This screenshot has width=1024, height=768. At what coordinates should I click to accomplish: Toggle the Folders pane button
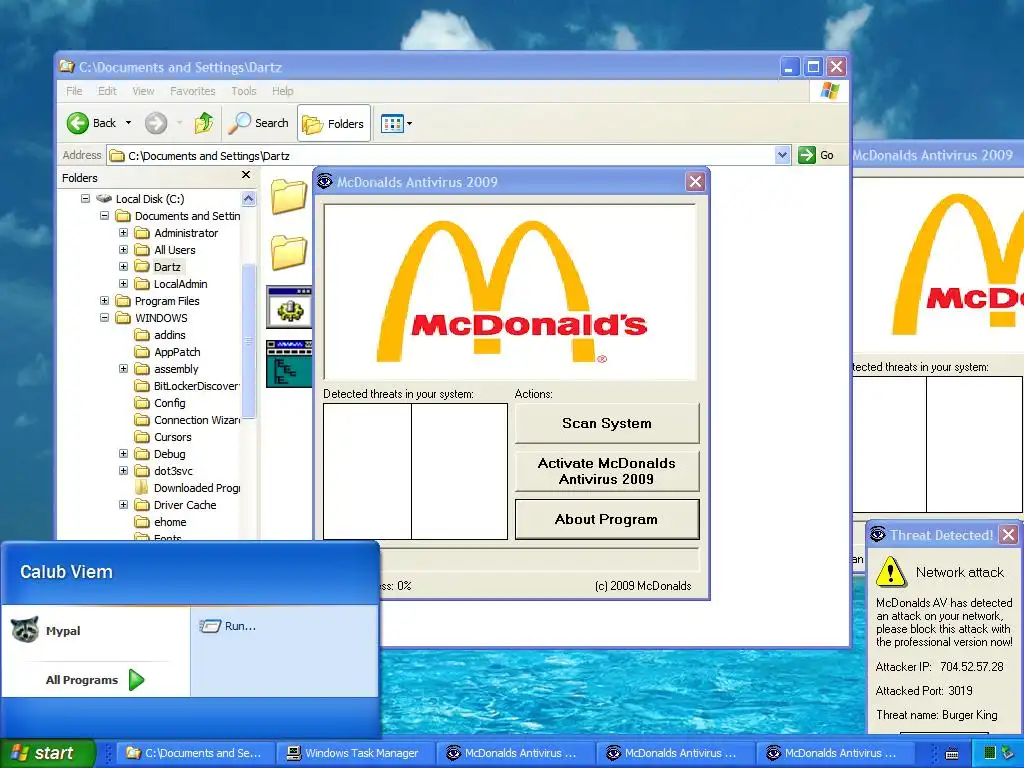334,123
